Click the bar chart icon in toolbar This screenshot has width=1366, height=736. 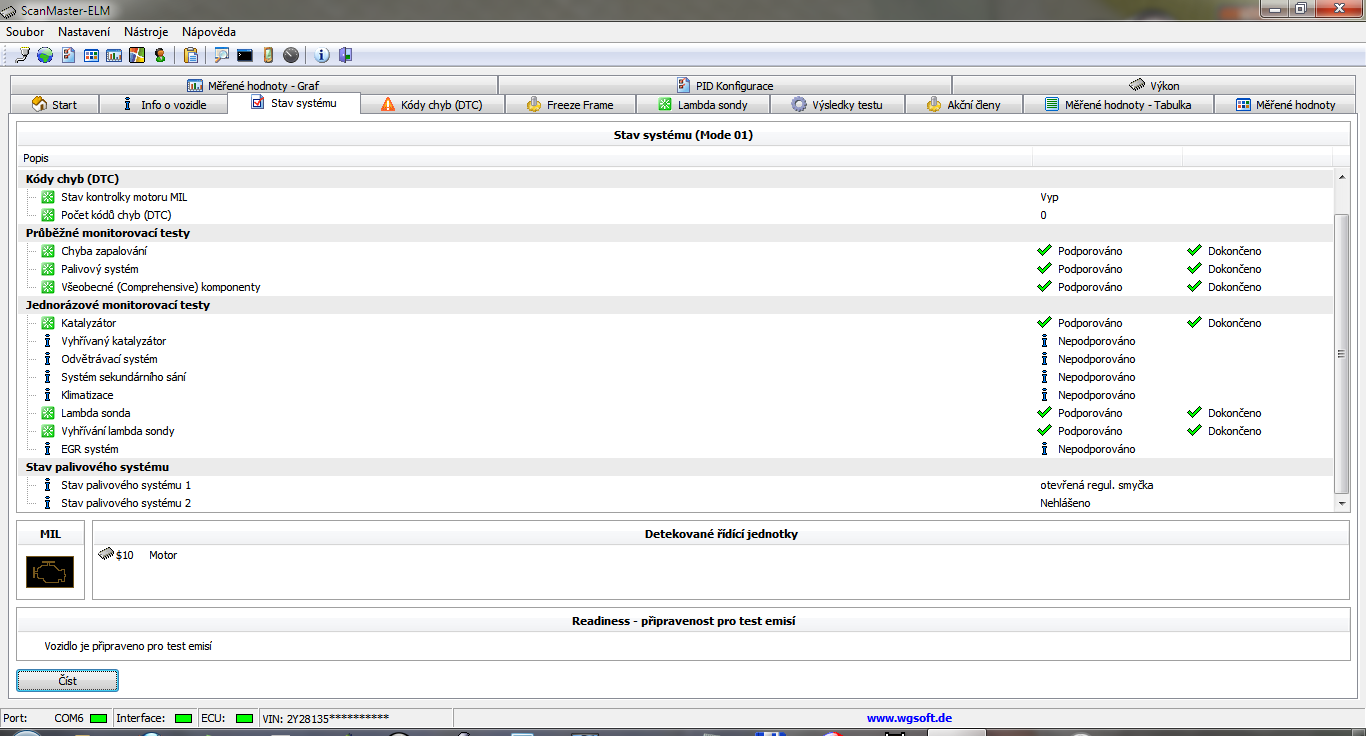click(114, 56)
